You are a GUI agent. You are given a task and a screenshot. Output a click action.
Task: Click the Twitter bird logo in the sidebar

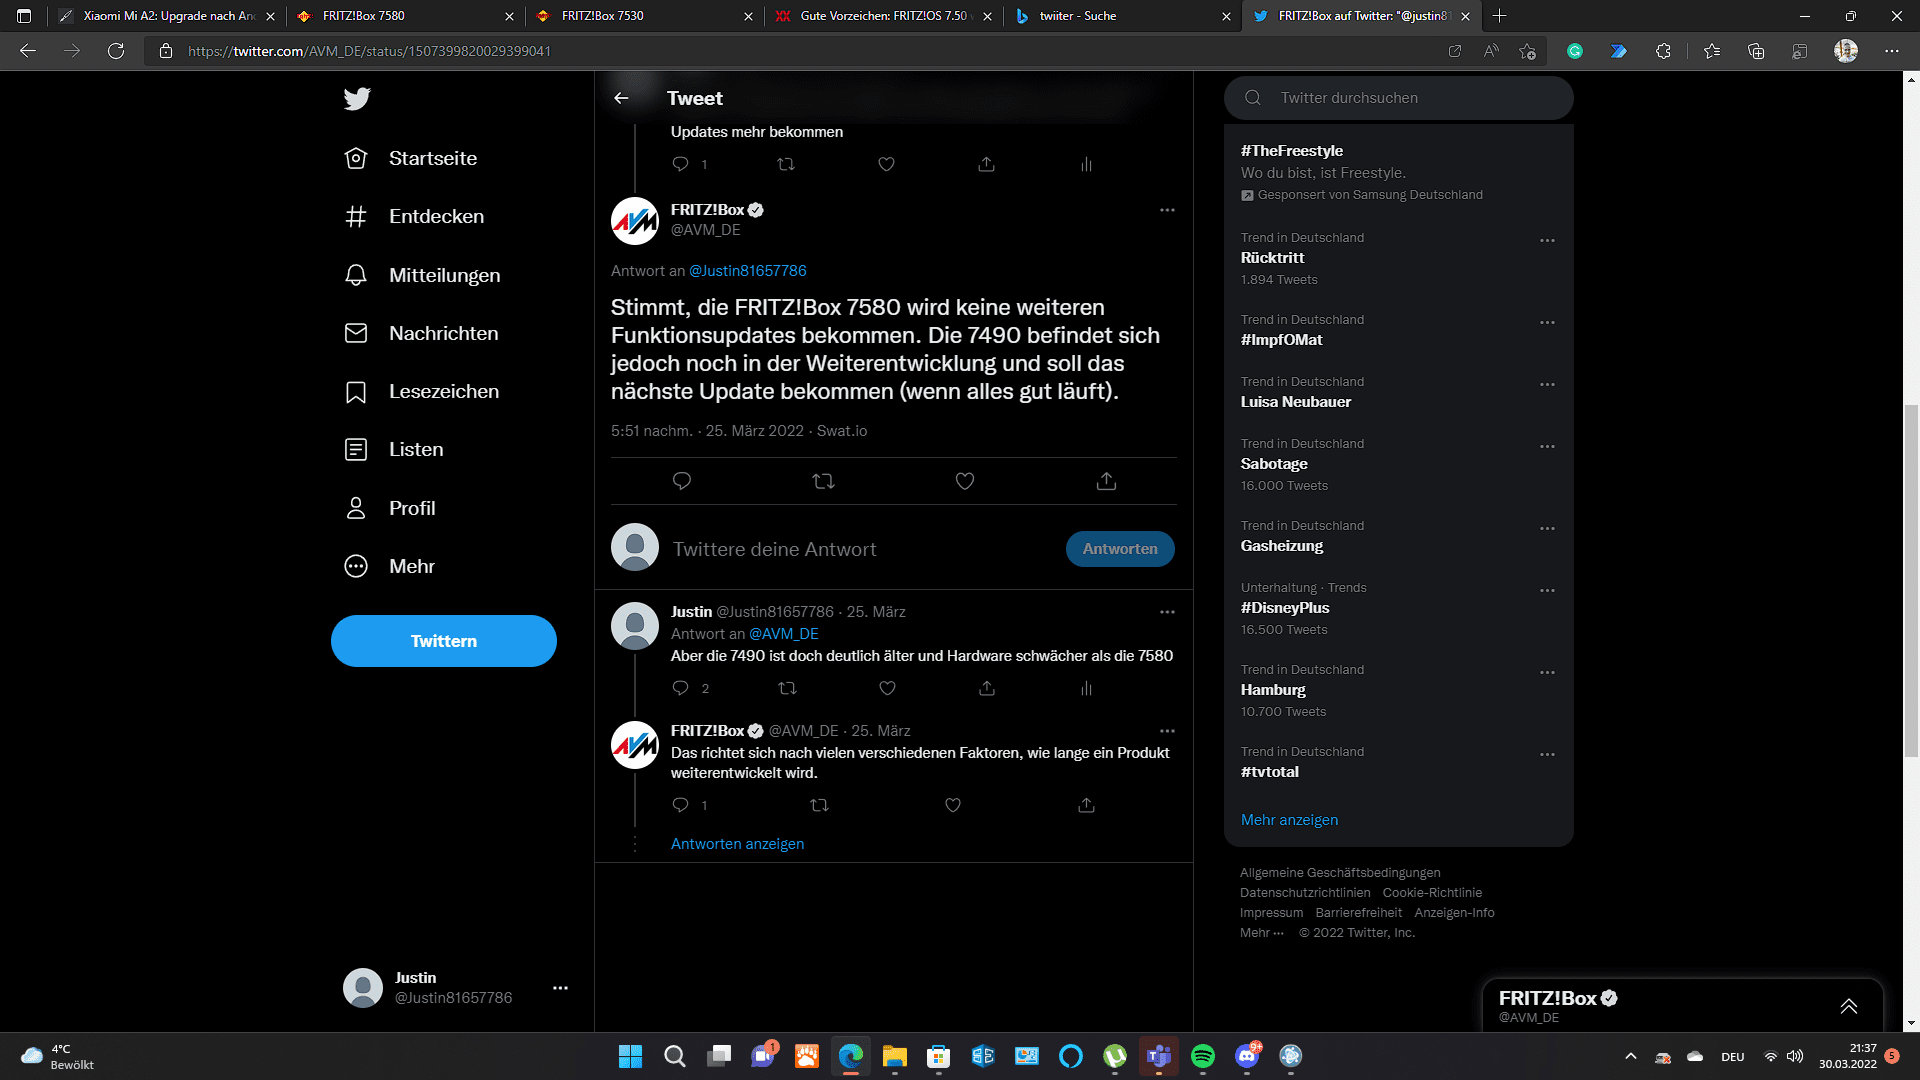coord(357,98)
